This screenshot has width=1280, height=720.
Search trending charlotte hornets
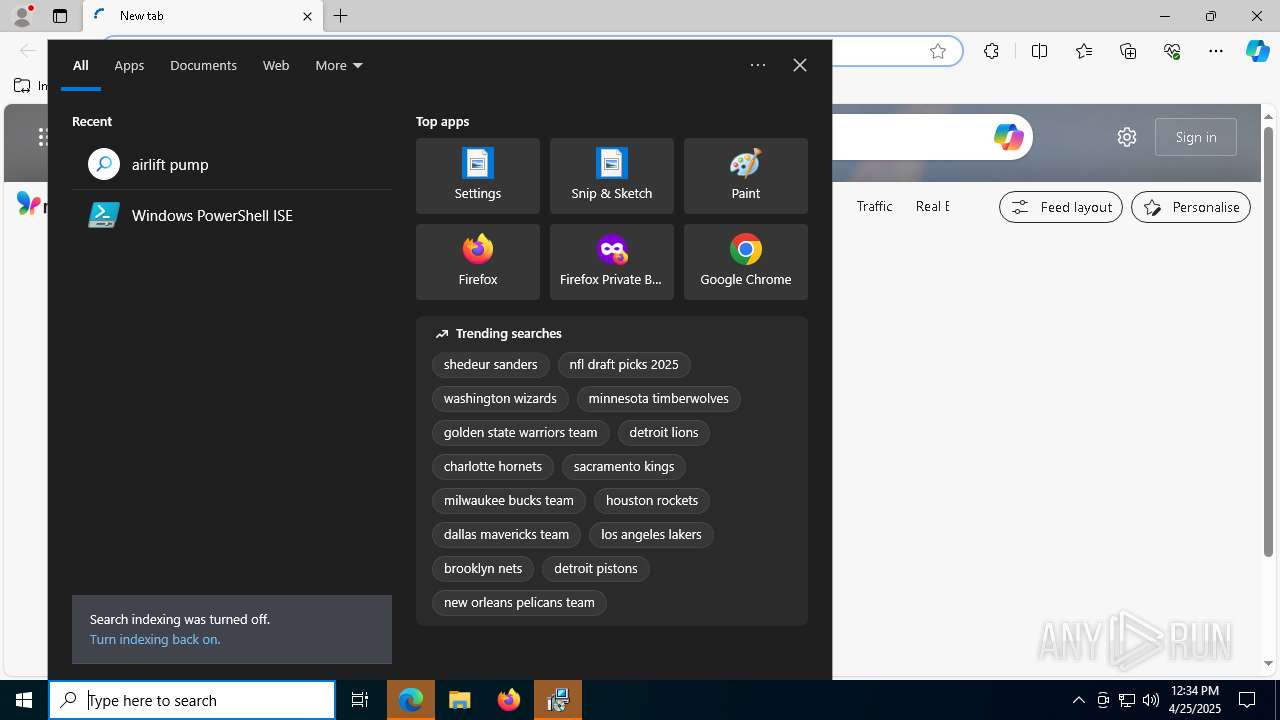492,467
